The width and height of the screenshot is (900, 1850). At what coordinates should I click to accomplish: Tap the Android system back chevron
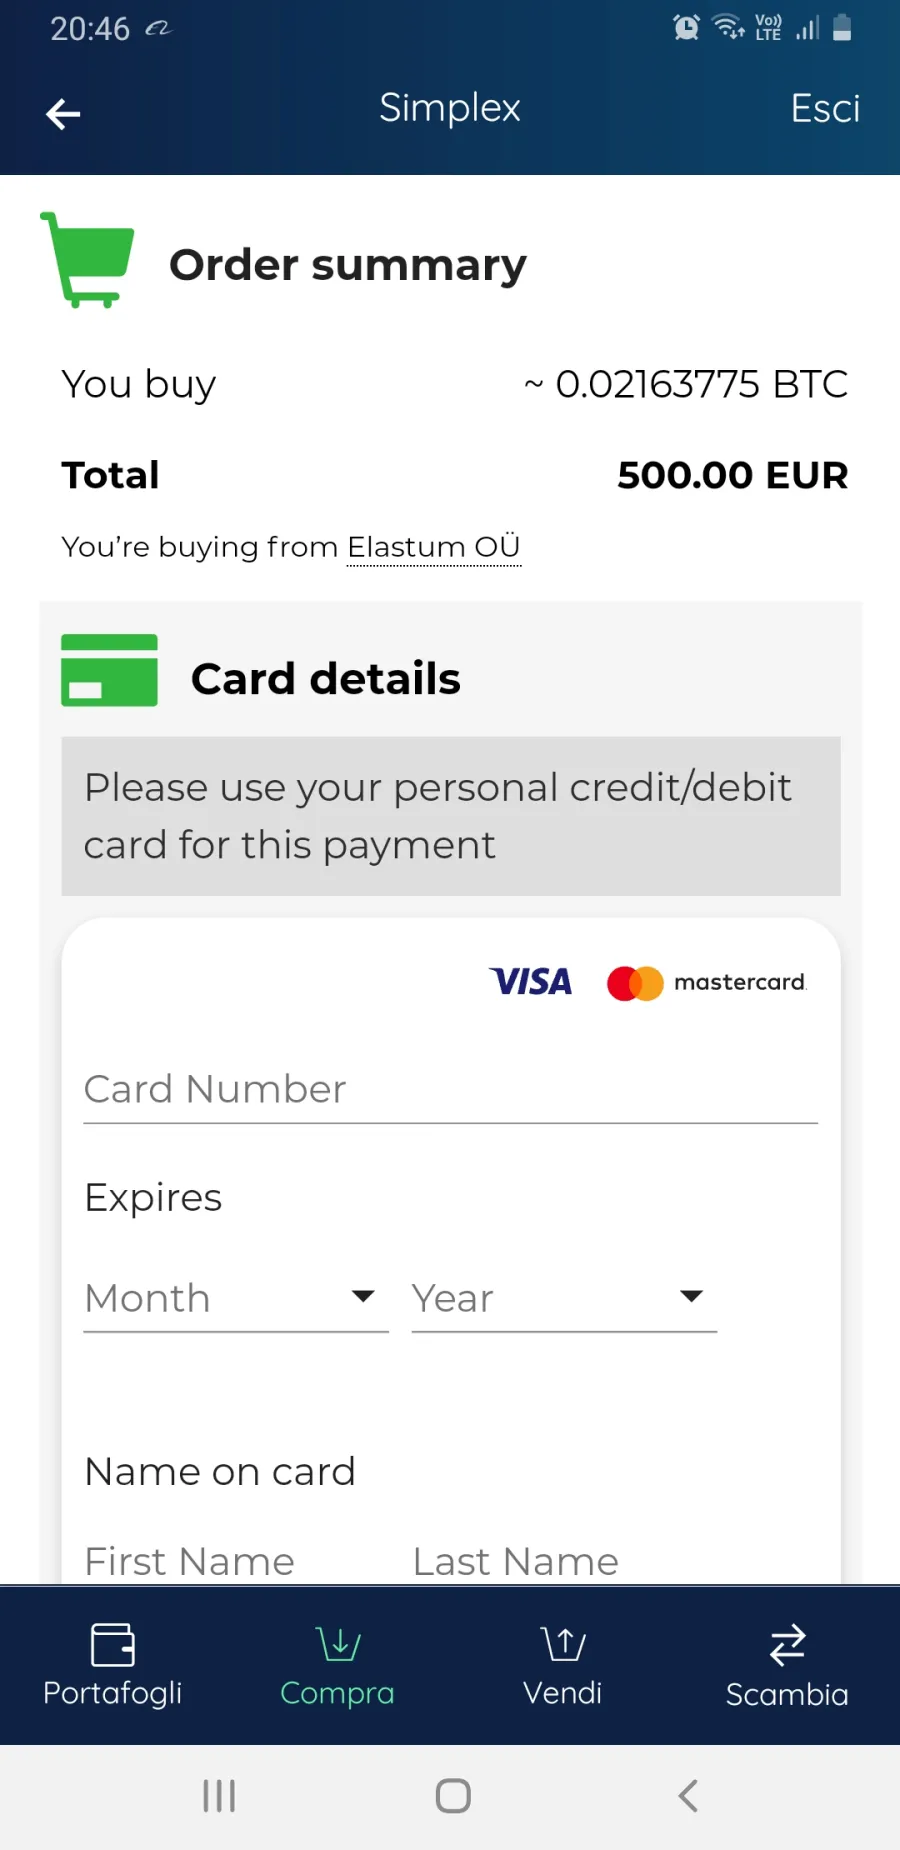(688, 1796)
